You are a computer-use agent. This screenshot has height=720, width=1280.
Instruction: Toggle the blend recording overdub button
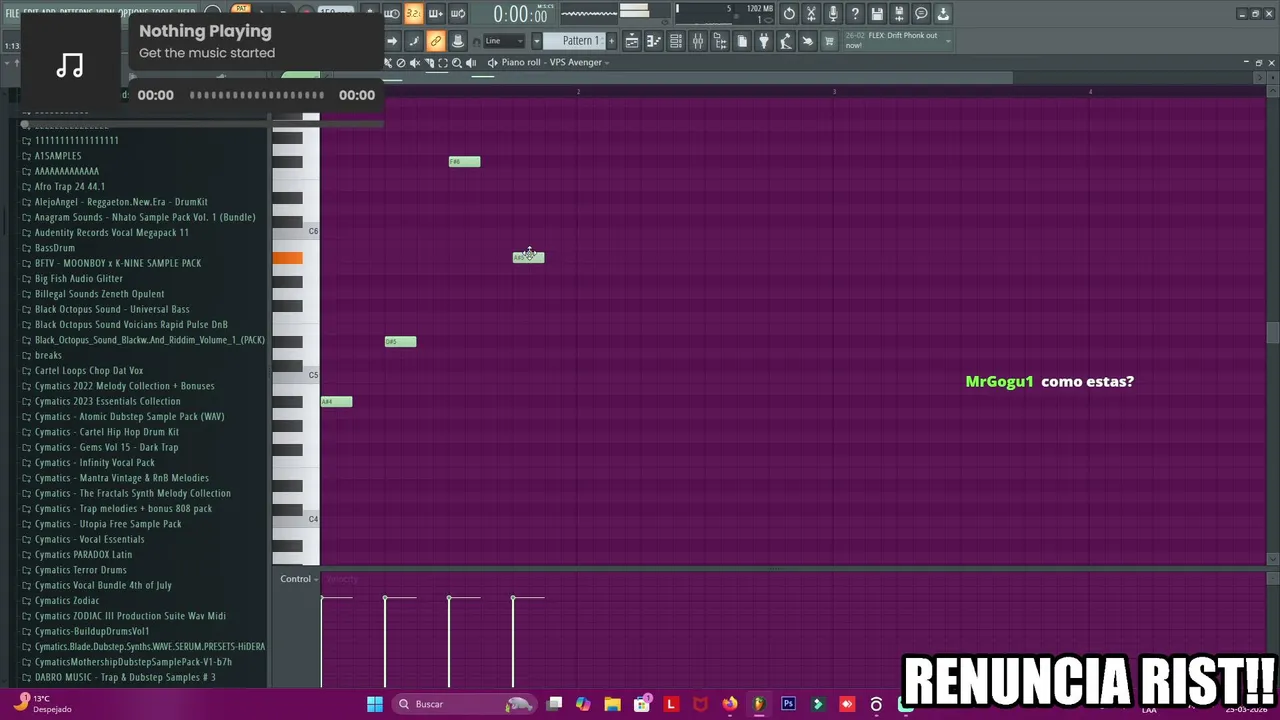click(x=435, y=14)
